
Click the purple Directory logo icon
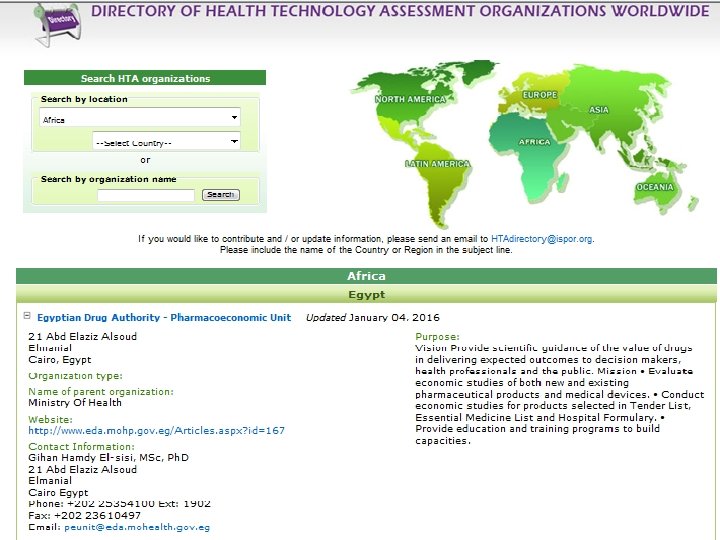coord(58,25)
